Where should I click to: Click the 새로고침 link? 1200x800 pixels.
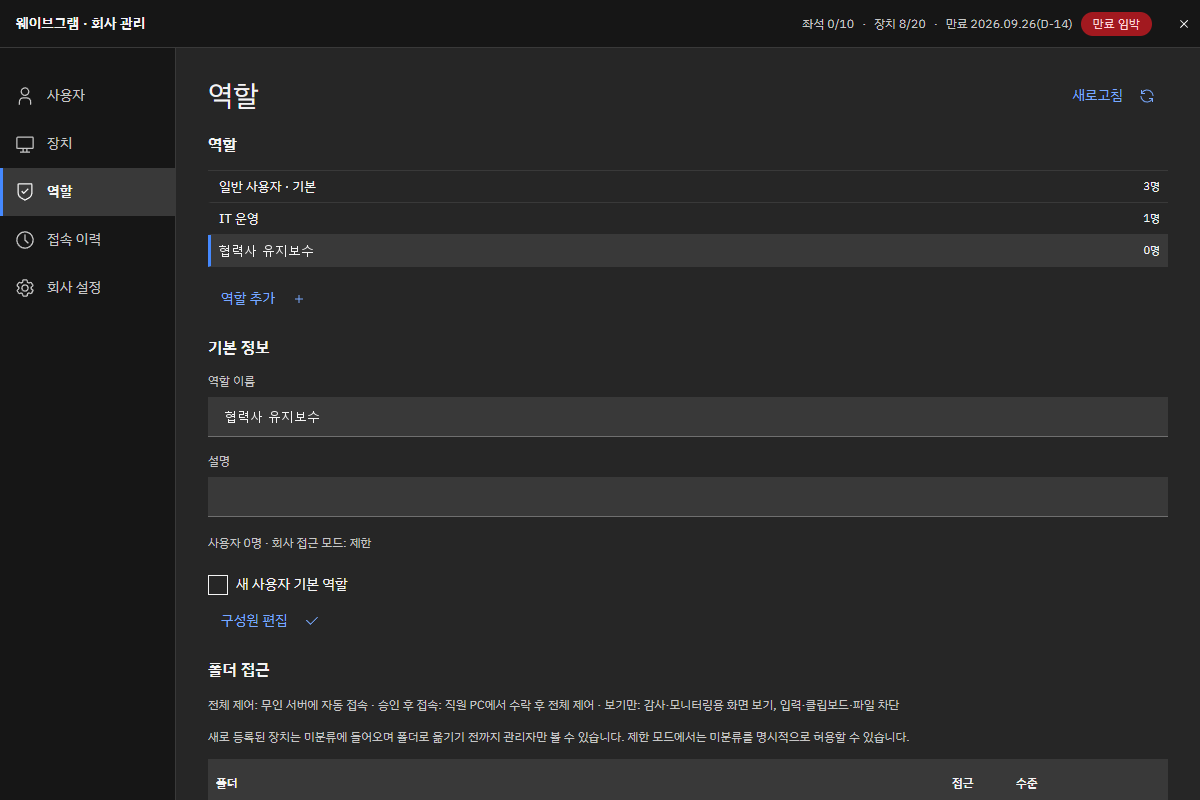(1097, 96)
